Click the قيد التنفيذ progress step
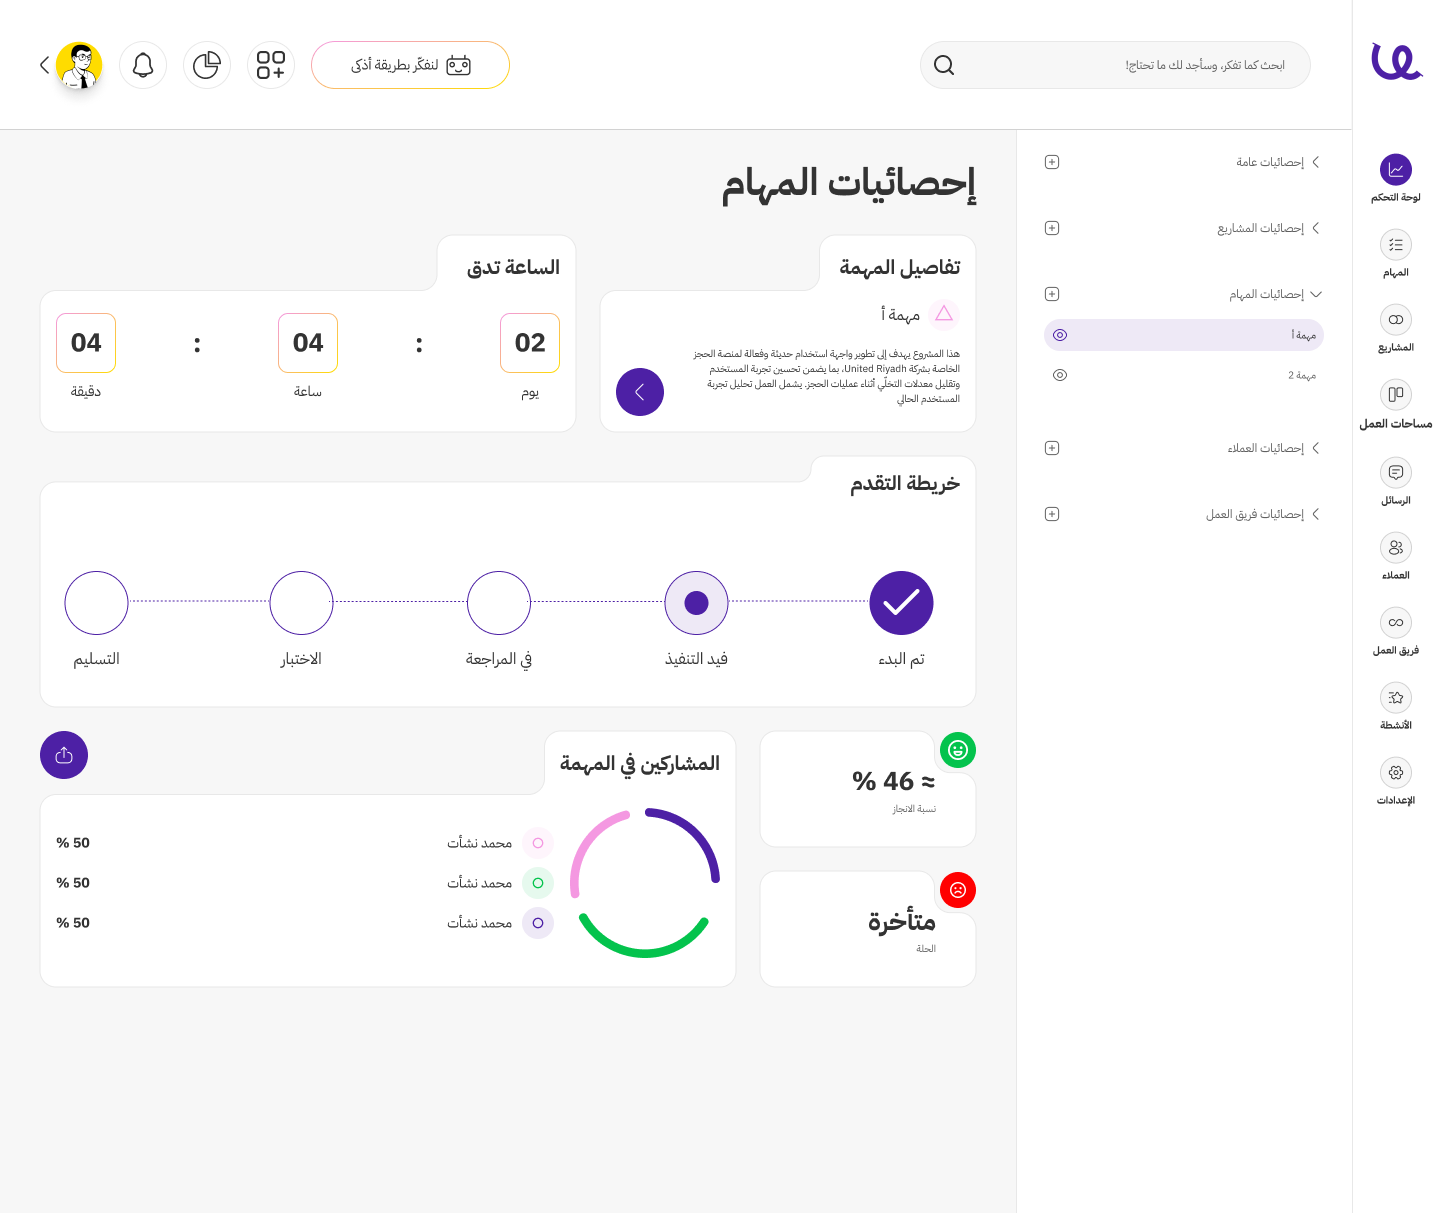 click(696, 603)
